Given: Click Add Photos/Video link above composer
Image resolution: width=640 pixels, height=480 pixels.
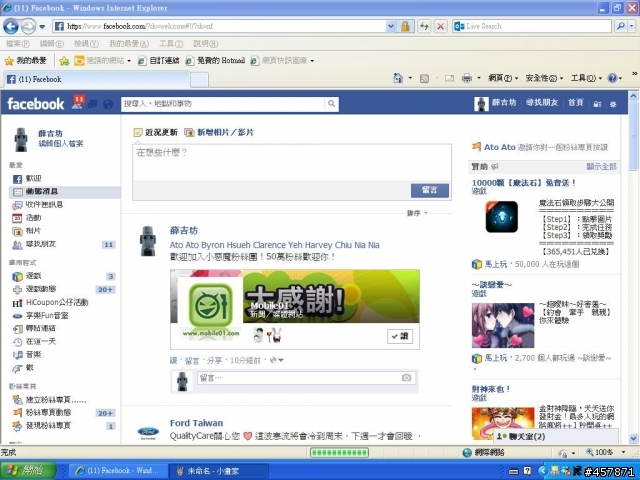Looking at the screenshot, I should pos(219,132).
